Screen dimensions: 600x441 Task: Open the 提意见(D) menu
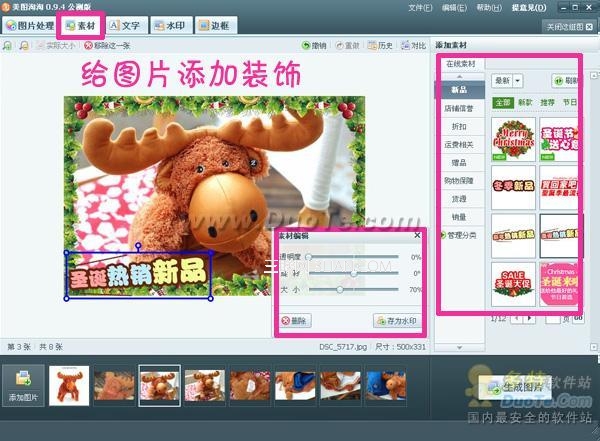click(529, 8)
